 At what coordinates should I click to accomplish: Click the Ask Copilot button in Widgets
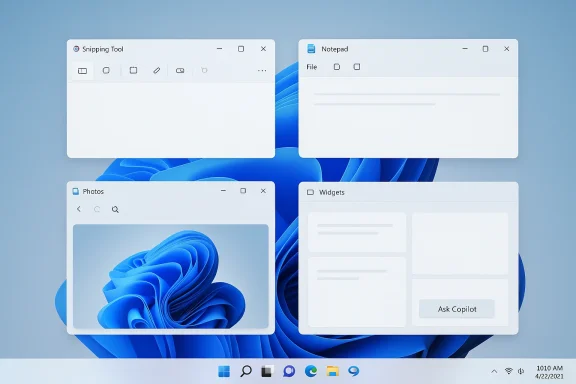[457, 309]
